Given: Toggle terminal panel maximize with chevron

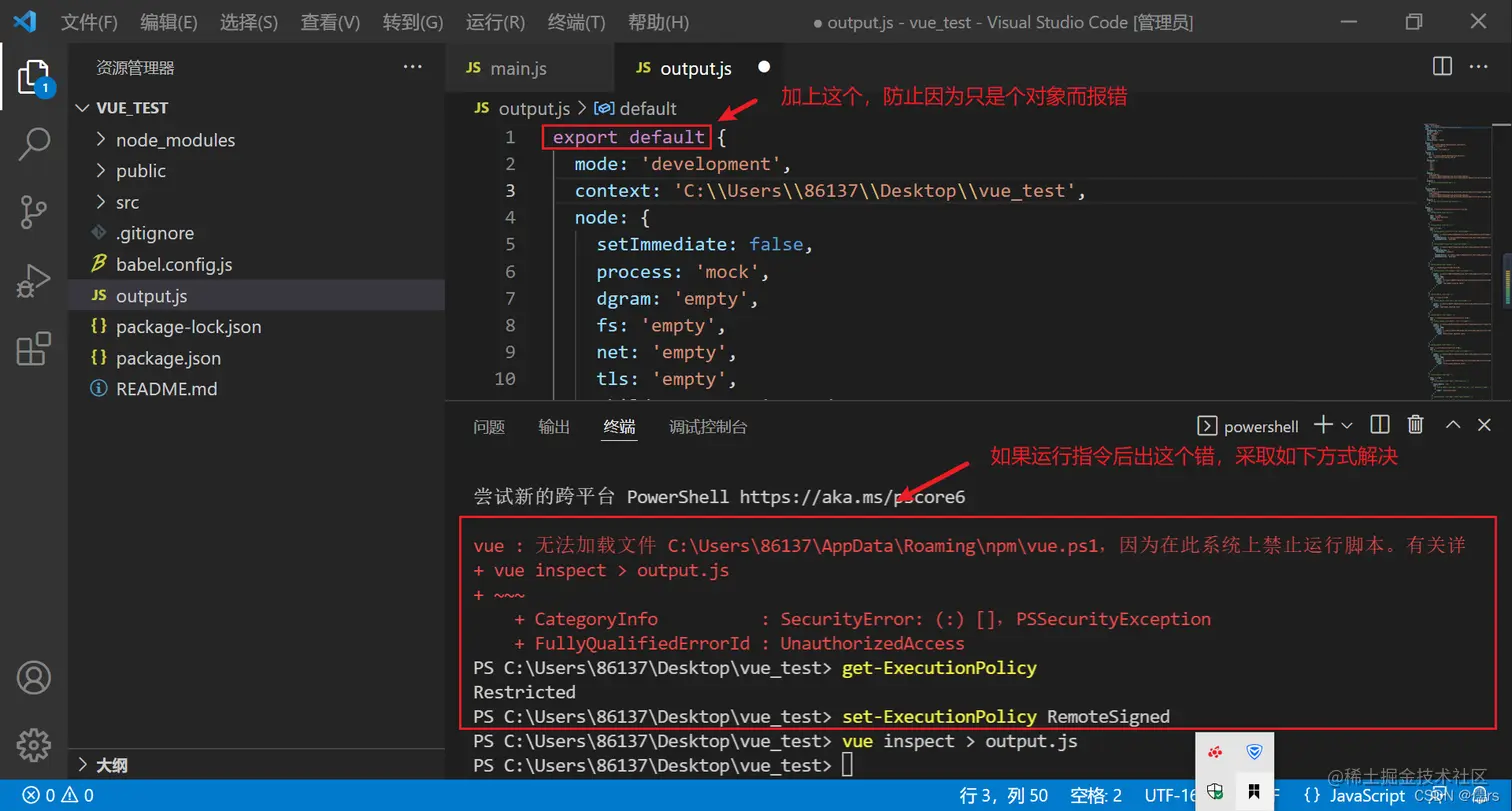Looking at the screenshot, I should (1452, 424).
